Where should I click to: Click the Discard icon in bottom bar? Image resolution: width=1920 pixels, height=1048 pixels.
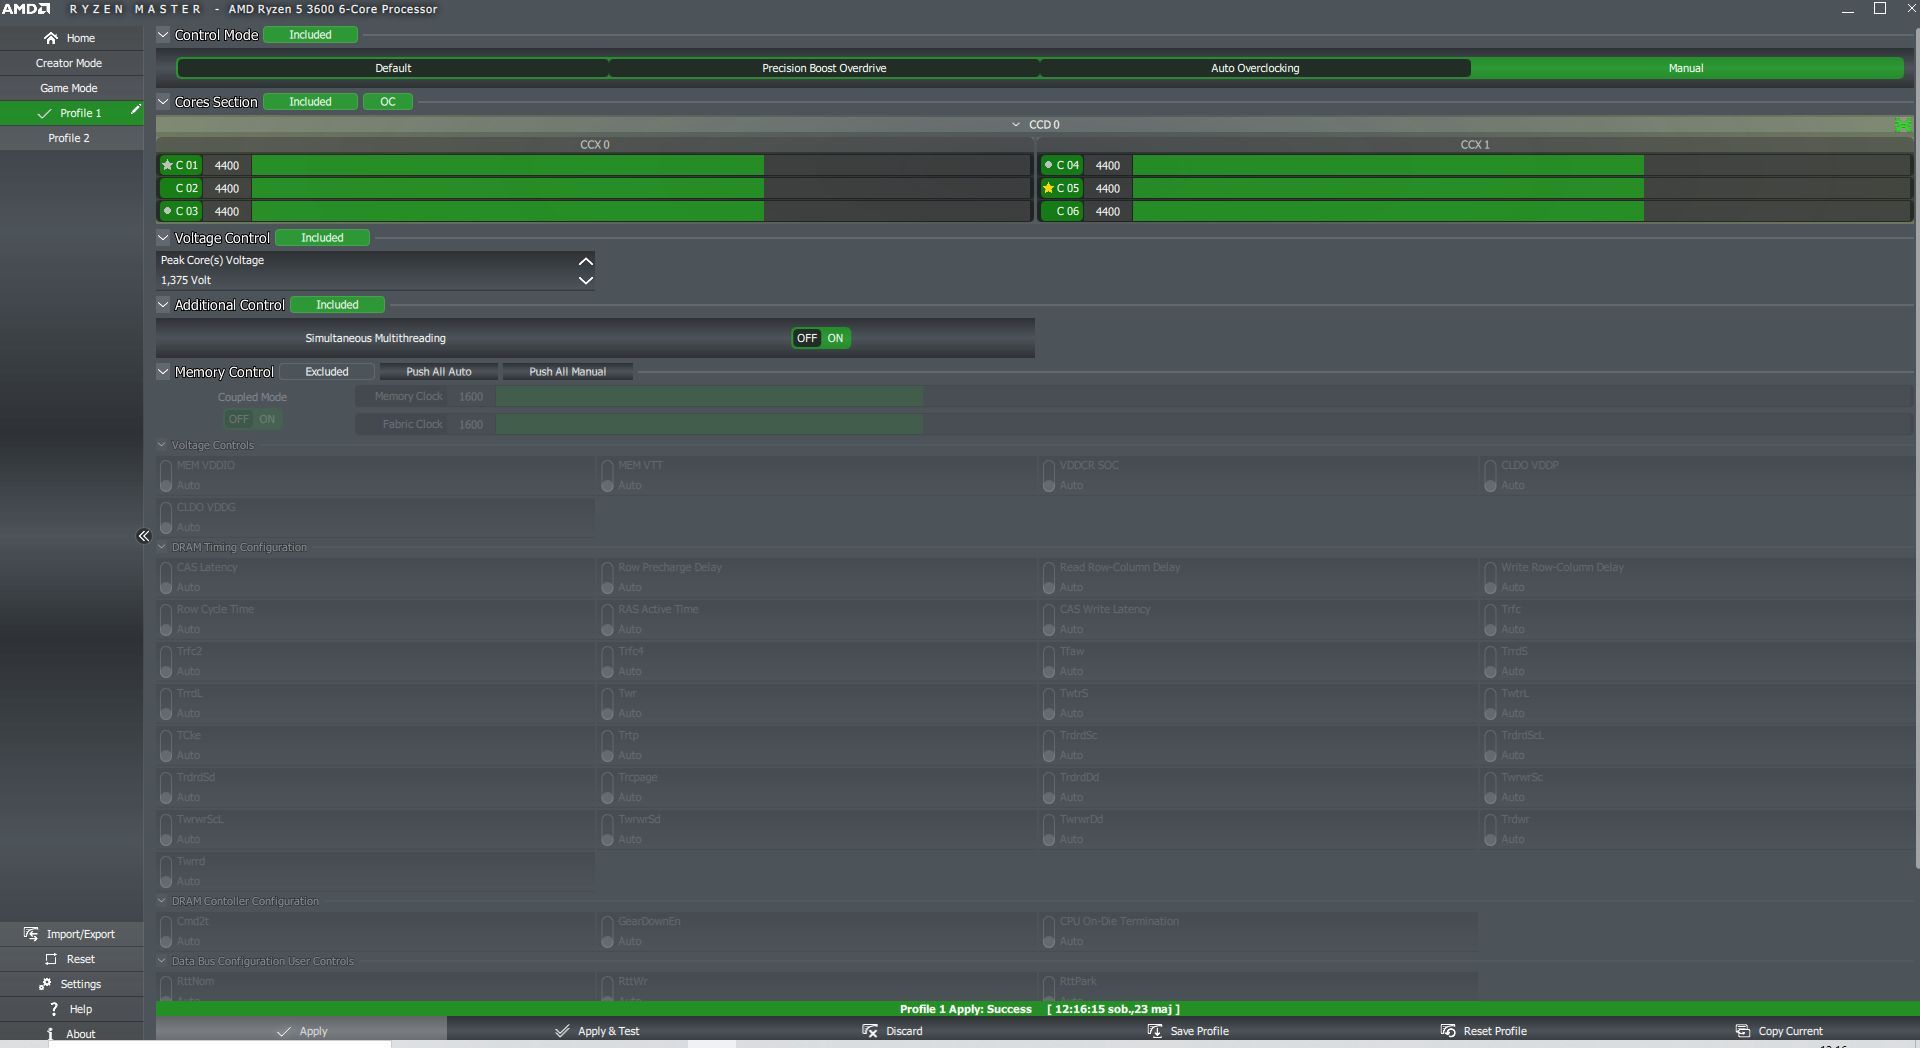tap(870, 1031)
